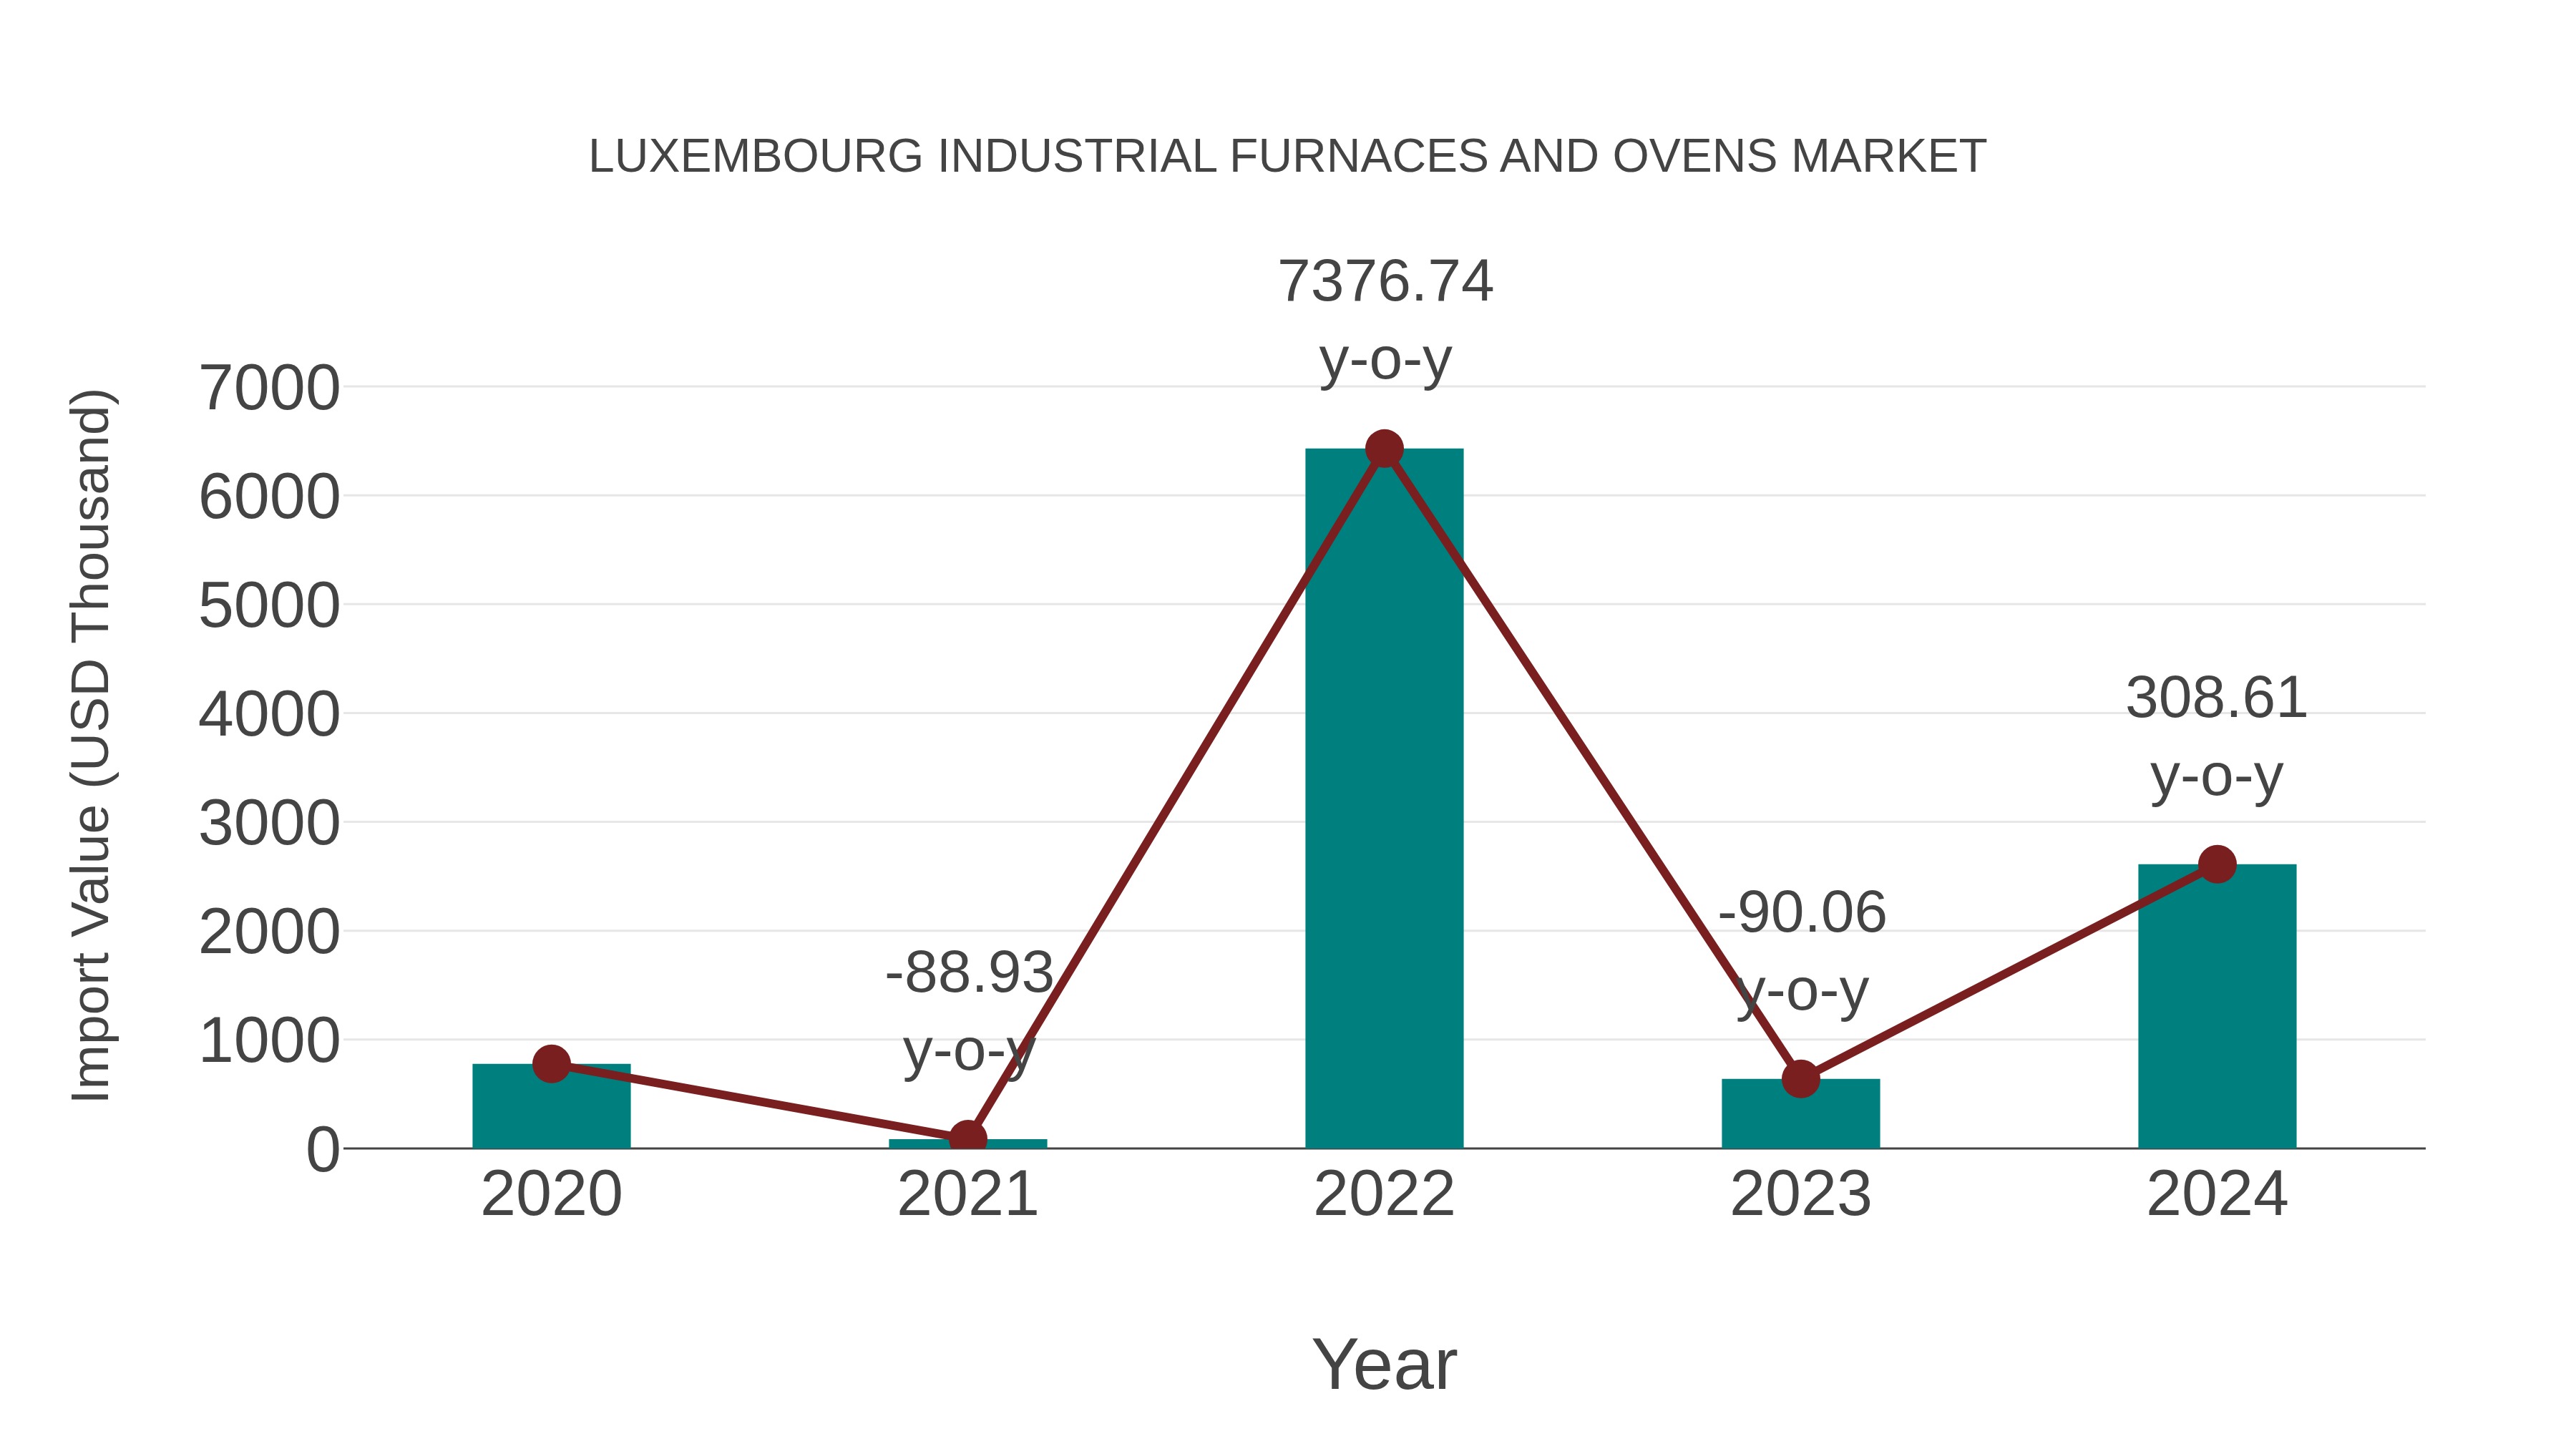Click the 2021 line data point marker
Image resolution: width=2576 pixels, height=1449 pixels.
pyautogui.click(x=968, y=1138)
